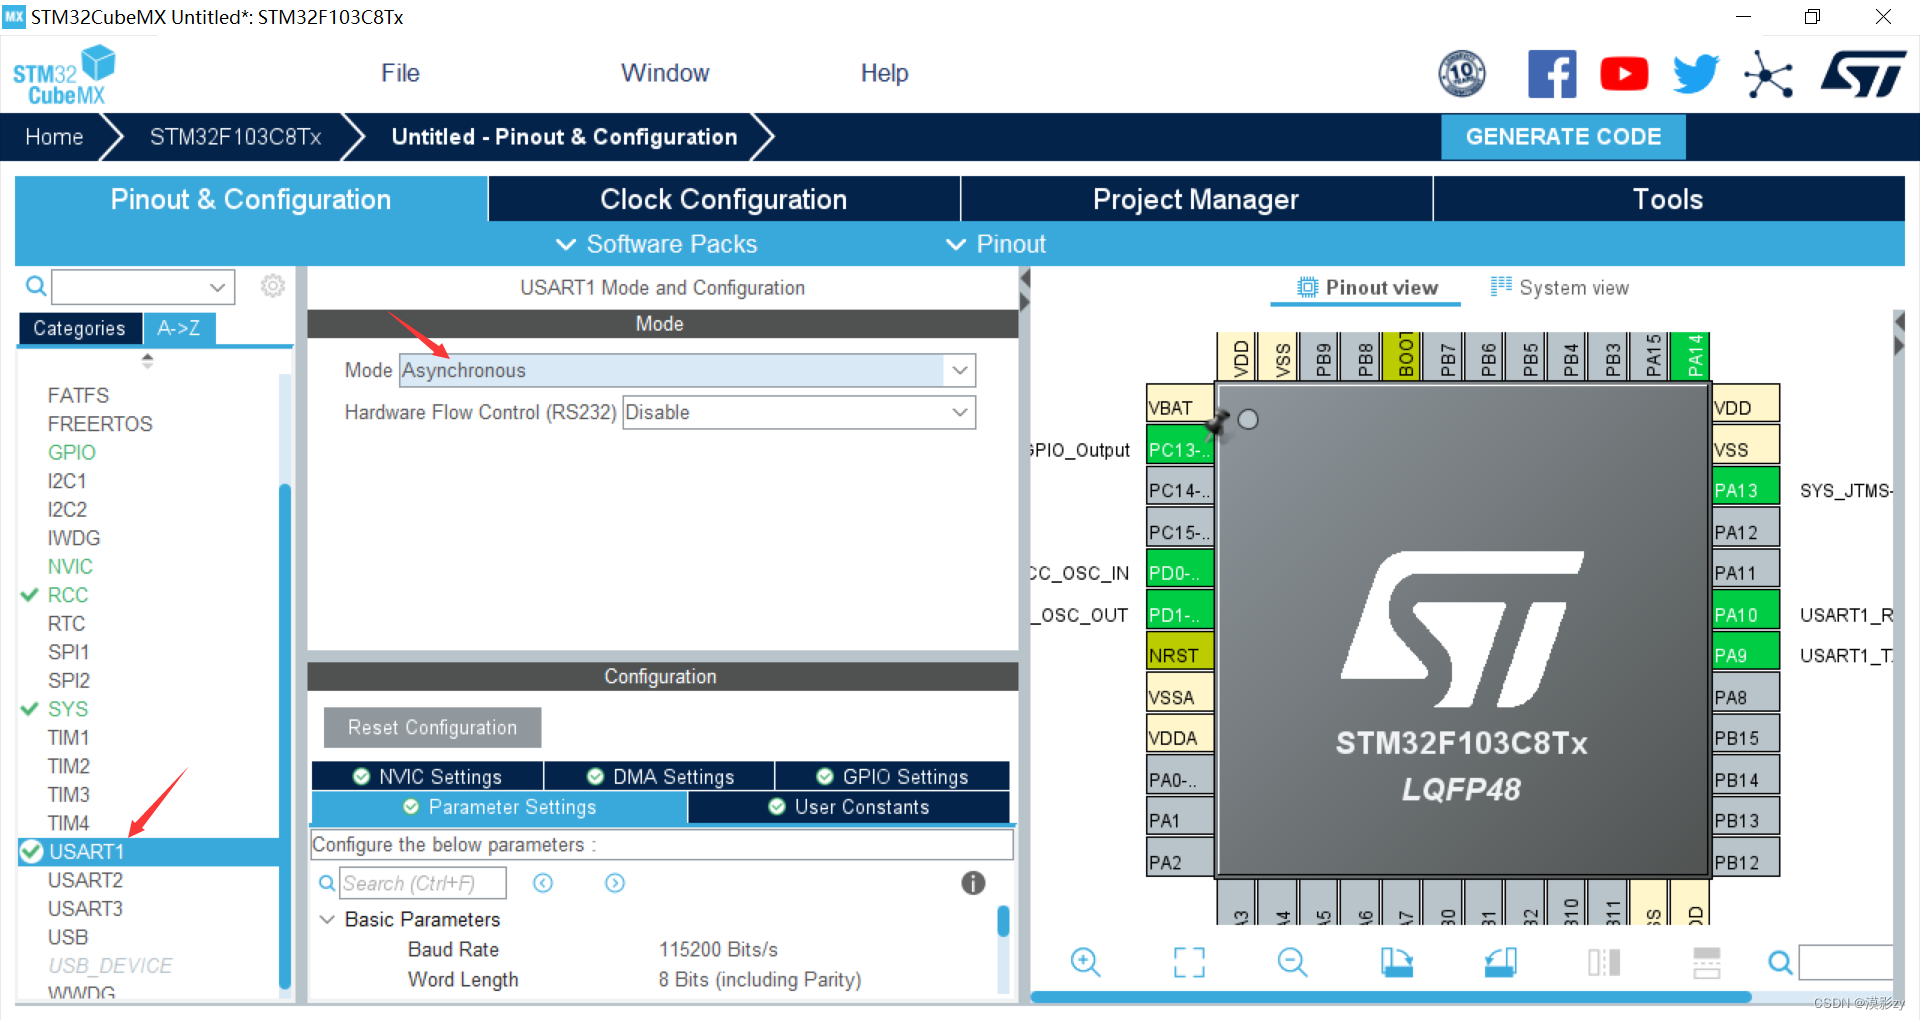
Task: Rotate the chip counter-clockwise
Action: point(1500,962)
